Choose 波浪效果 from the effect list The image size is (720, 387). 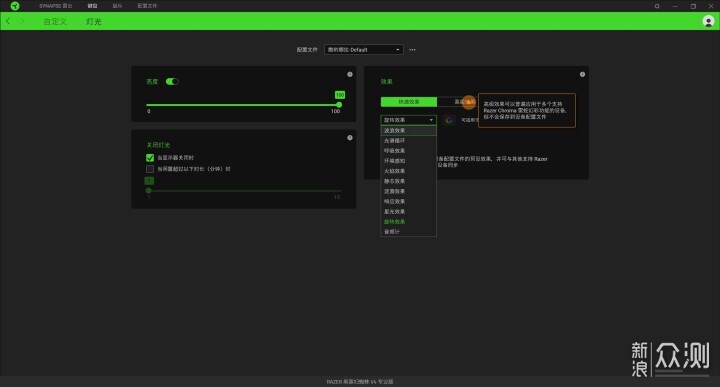tap(408, 130)
